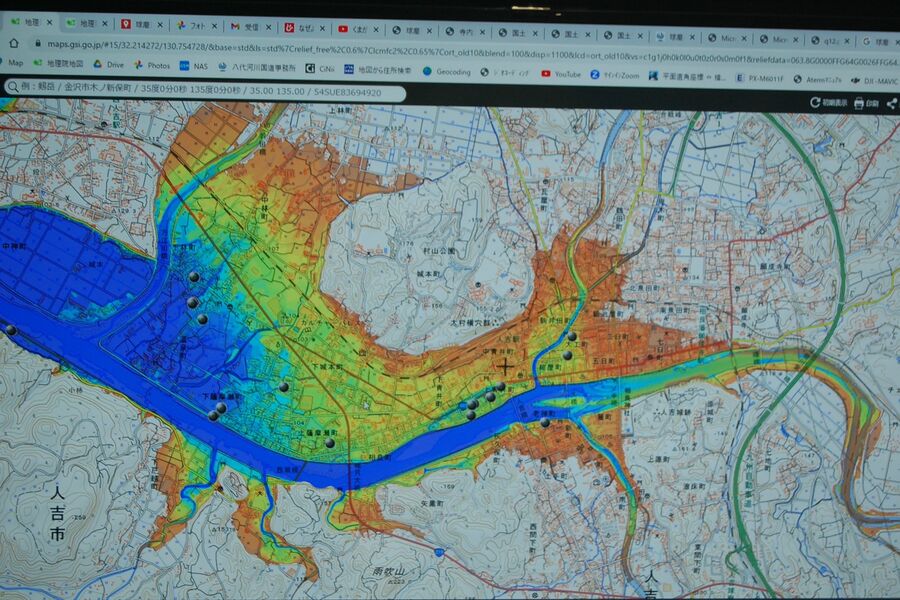Click the 印刷 print icon

[859, 104]
